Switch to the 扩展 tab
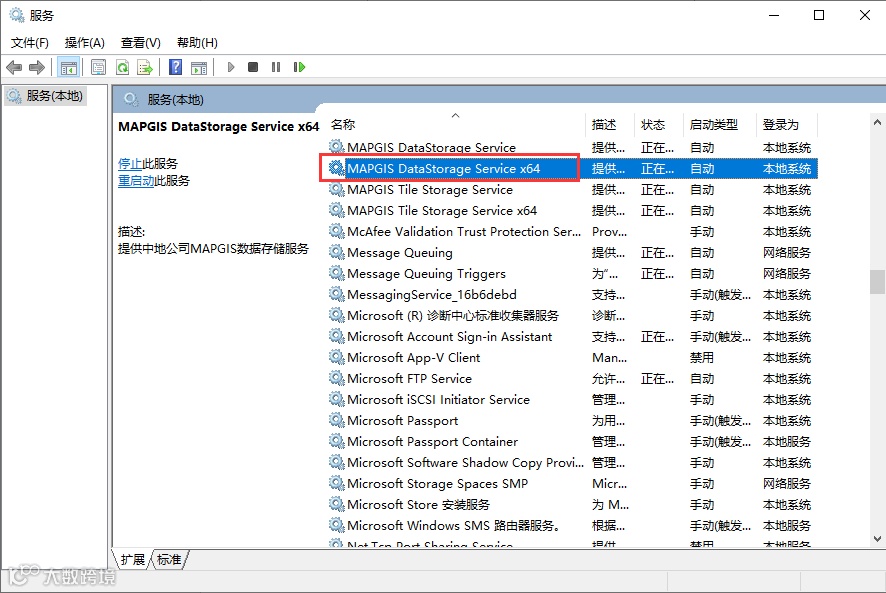 [x=133, y=560]
